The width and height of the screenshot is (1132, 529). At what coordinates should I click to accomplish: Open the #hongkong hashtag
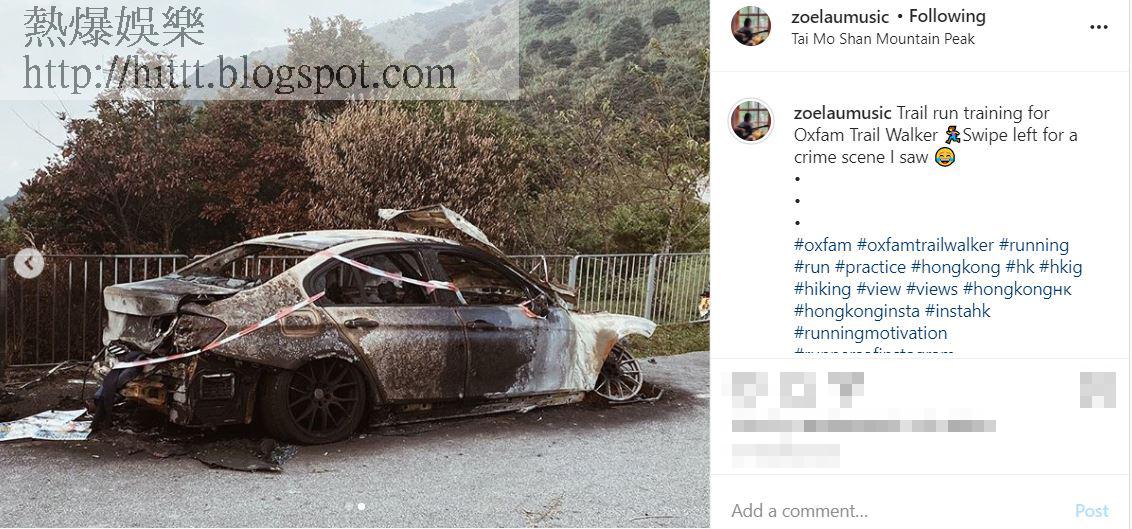[x=955, y=268]
